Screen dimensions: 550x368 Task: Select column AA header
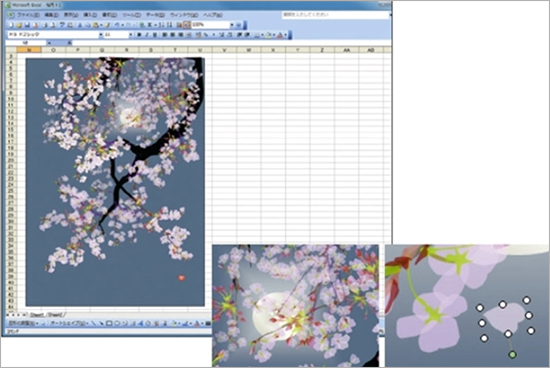coord(347,50)
